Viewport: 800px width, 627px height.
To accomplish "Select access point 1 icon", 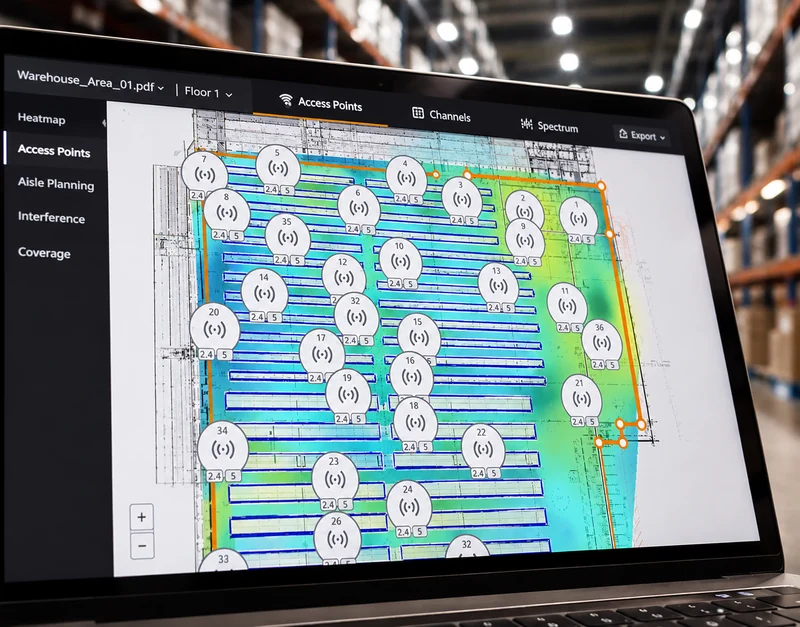I will [578, 217].
